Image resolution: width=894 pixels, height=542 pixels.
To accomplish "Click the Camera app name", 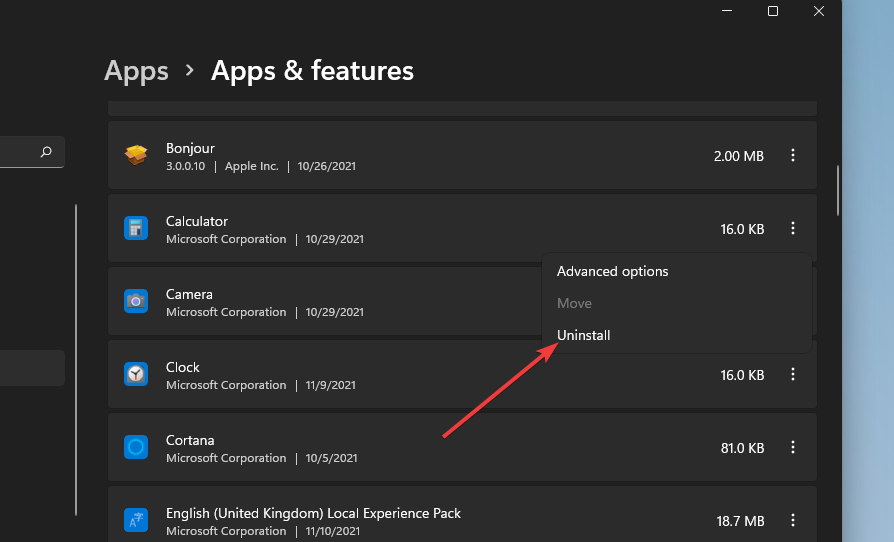I will click(x=189, y=294).
